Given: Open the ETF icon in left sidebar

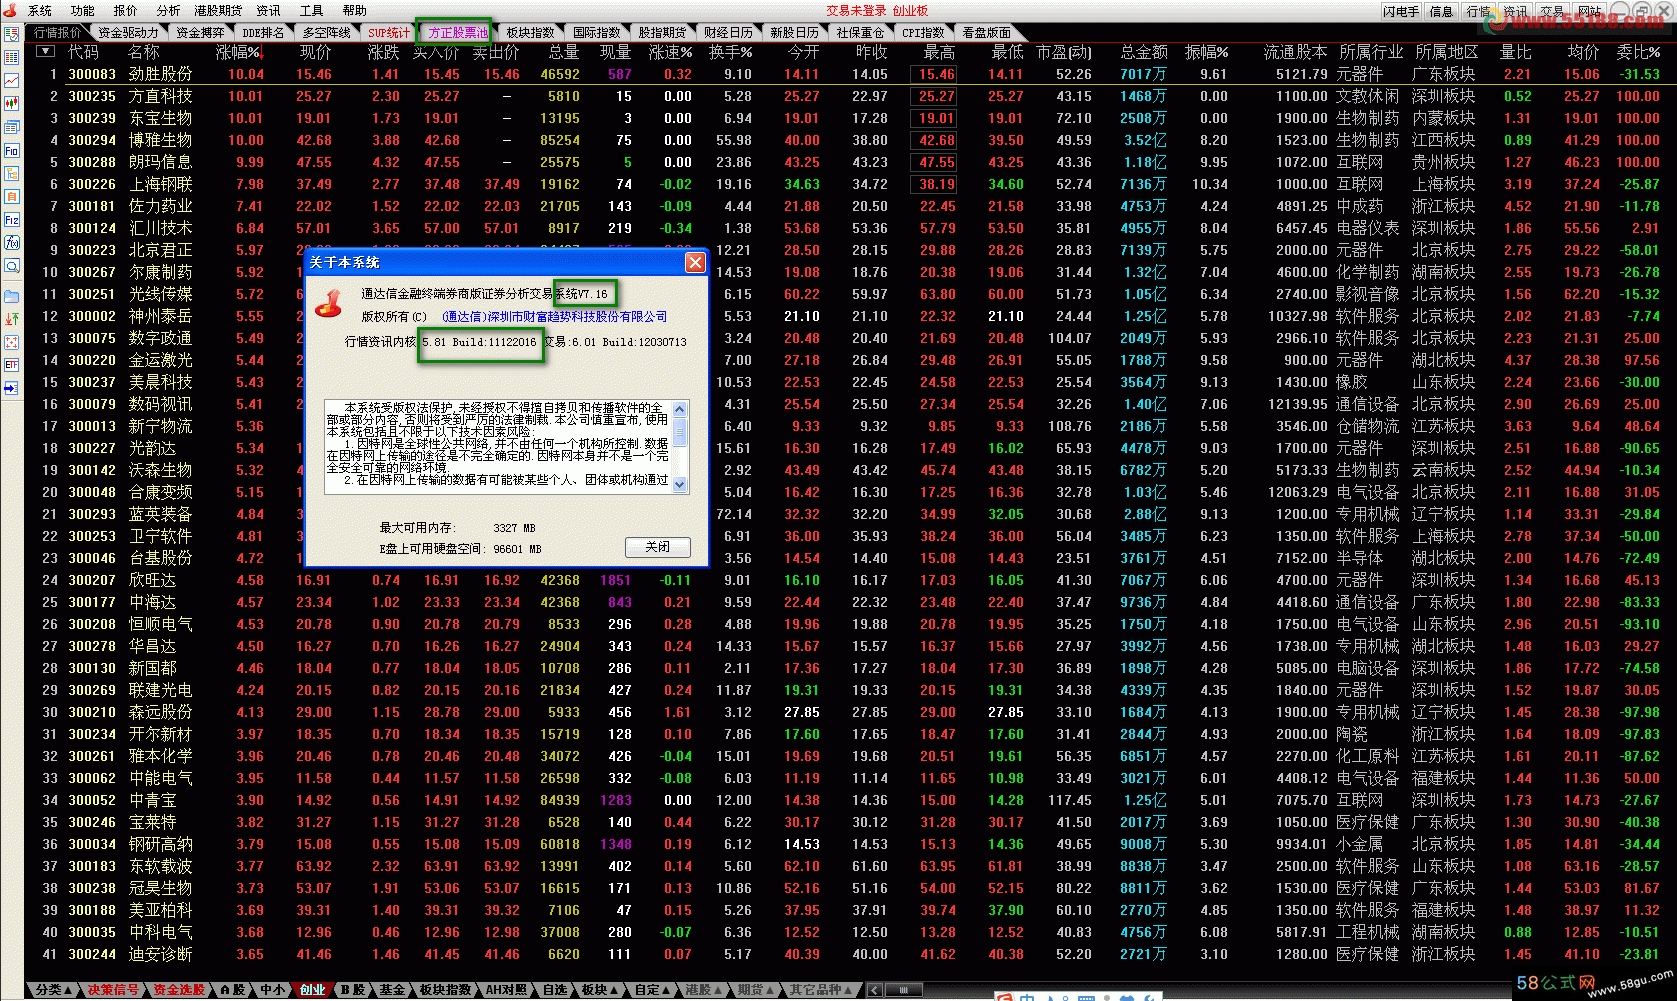Looking at the screenshot, I should click(x=11, y=365).
